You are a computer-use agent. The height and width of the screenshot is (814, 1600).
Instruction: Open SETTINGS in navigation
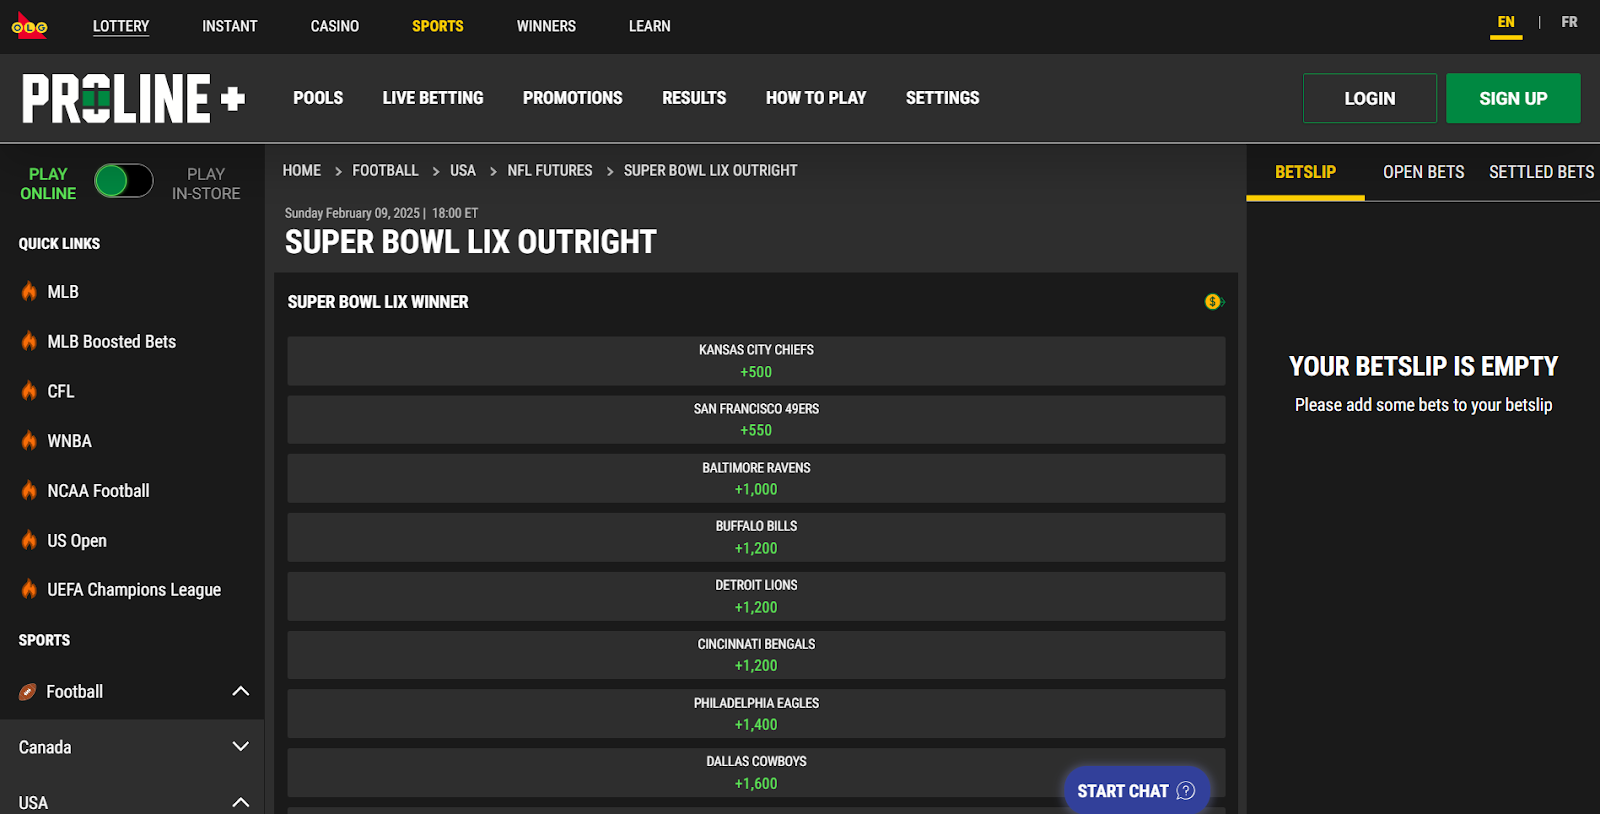point(943,98)
